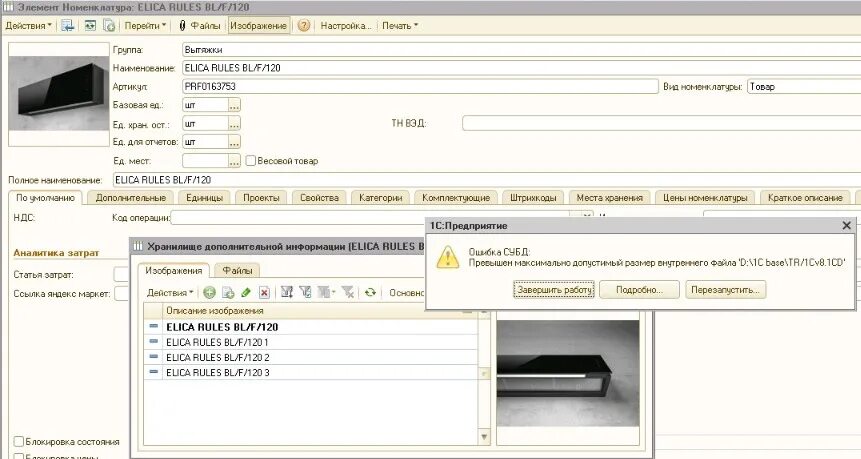Switch to the Свойства tab
This screenshot has width=861, height=459.
(319, 198)
